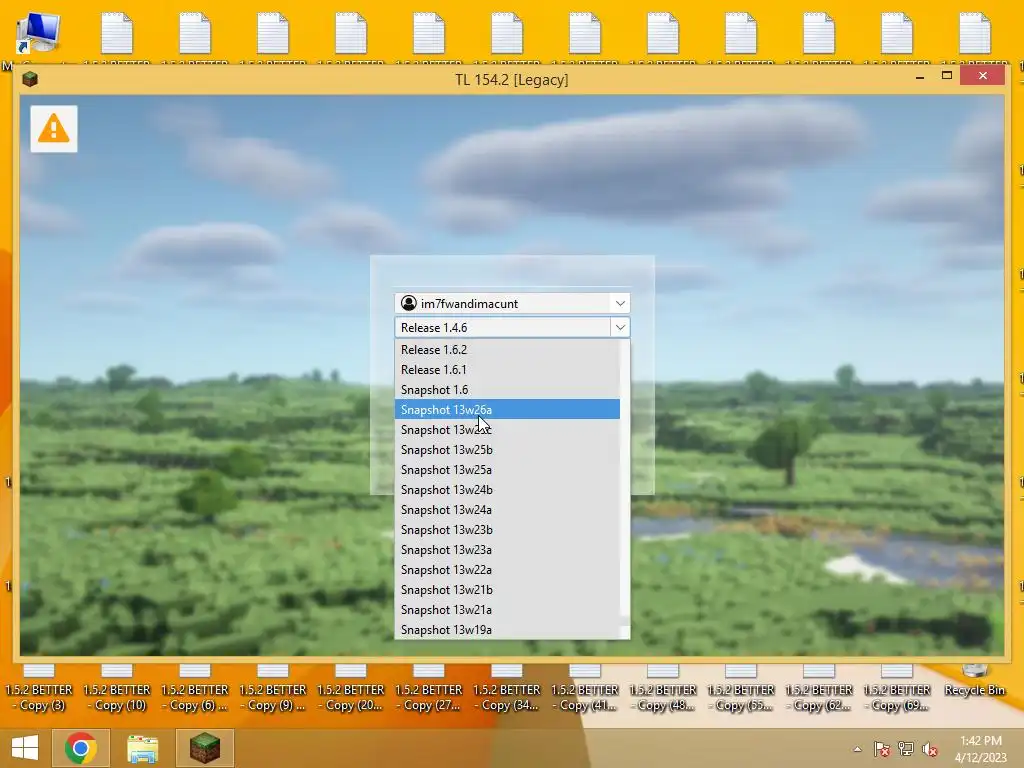
Task: Collapse the version dropdown arrow beside Release 1.4.6
Action: (620, 327)
